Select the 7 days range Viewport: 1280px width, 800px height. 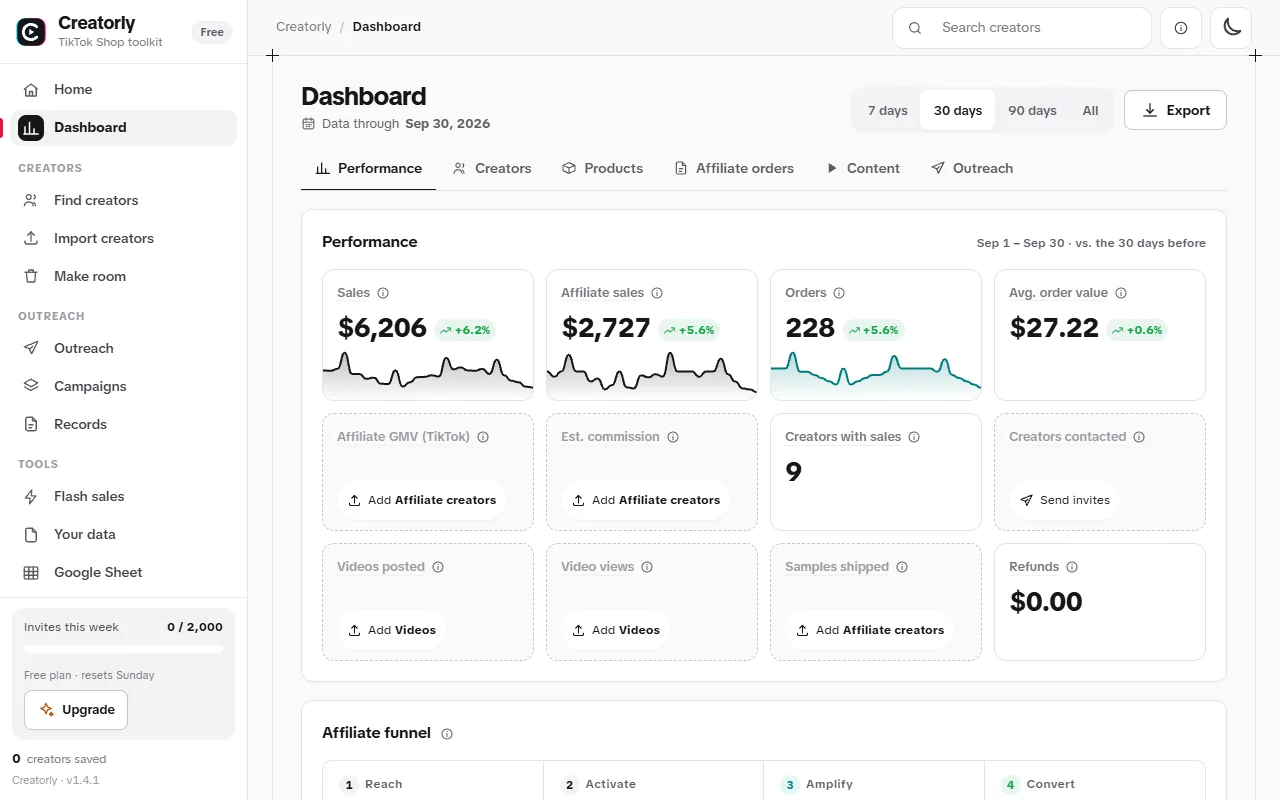[887, 110]
